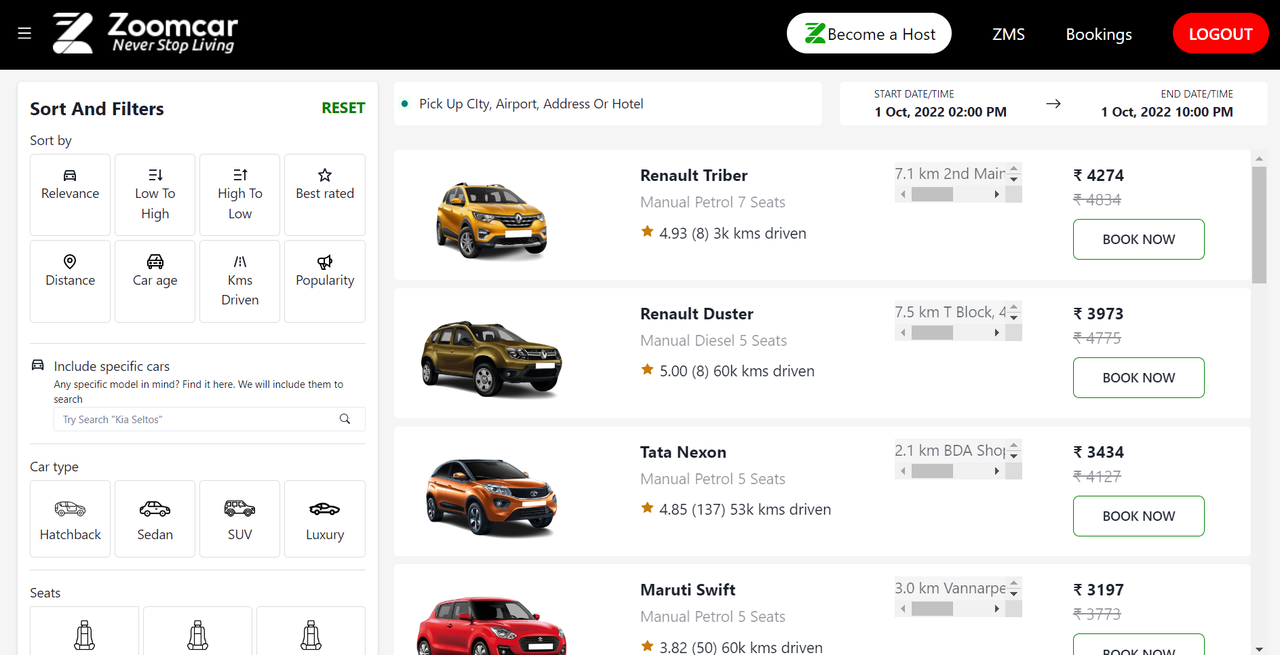
Task: Click the results list vertical scrollbar
Action: [x=1259, y=224]
